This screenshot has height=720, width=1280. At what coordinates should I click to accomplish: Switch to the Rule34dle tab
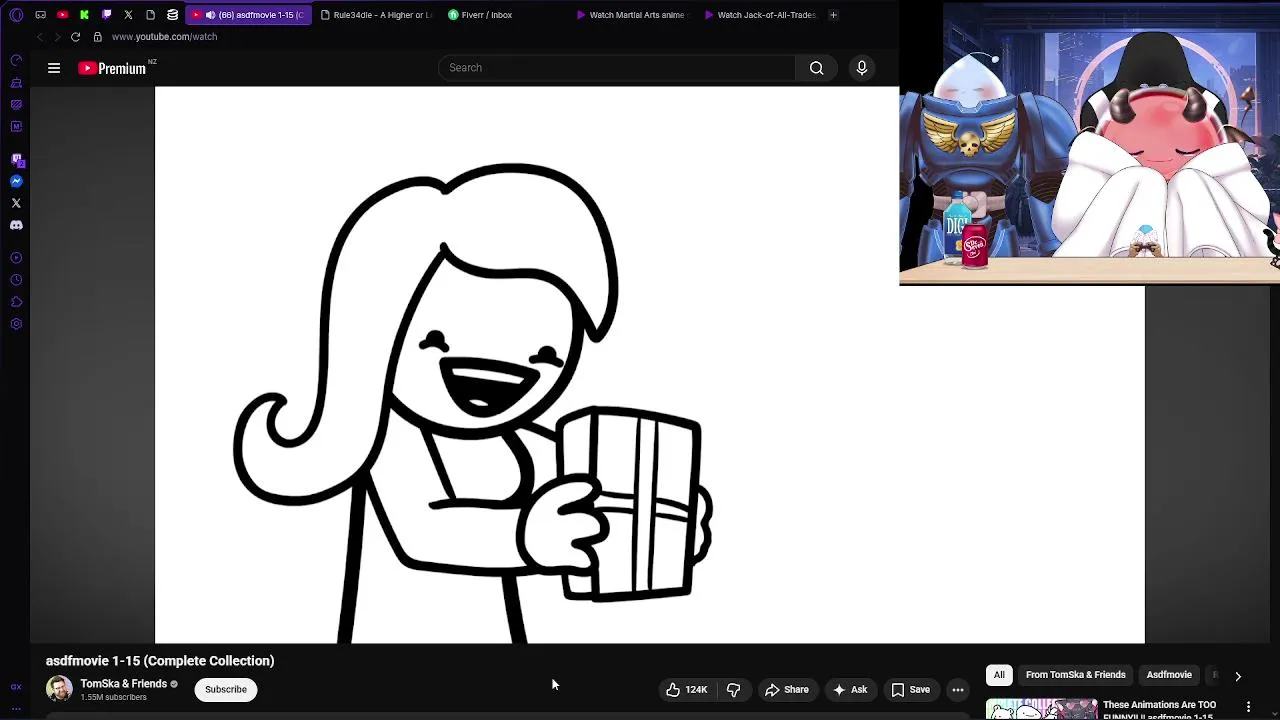coord(376,15)
